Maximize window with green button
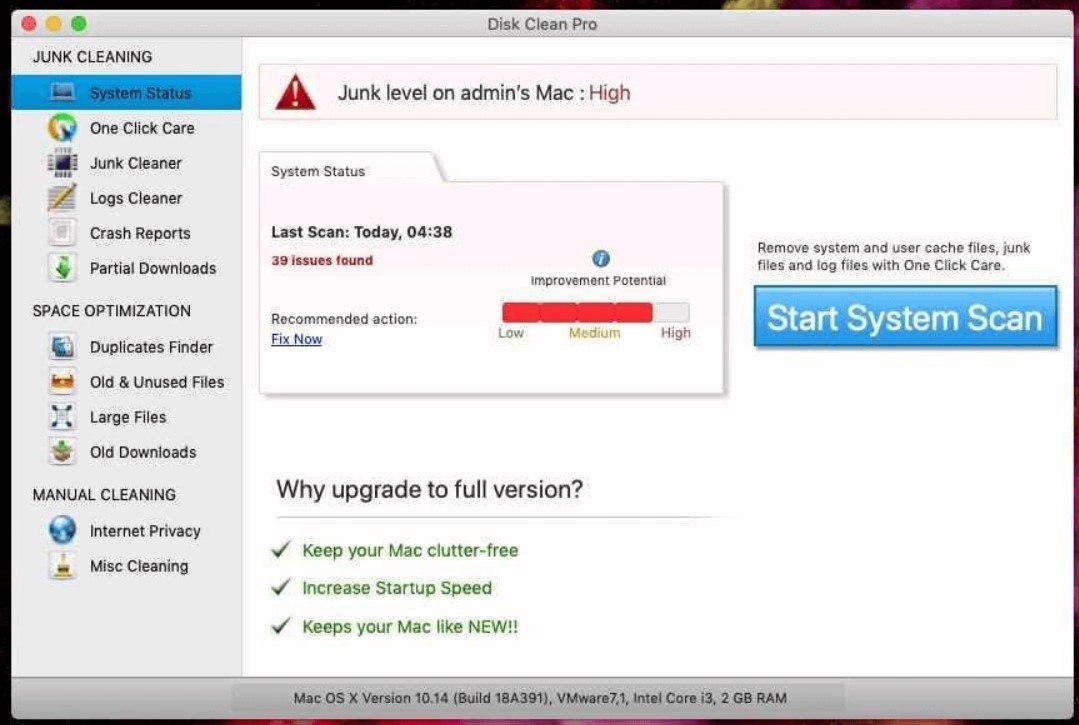Screen dimensions: 1079x725 pyautogui.click(x=79, y=24)
